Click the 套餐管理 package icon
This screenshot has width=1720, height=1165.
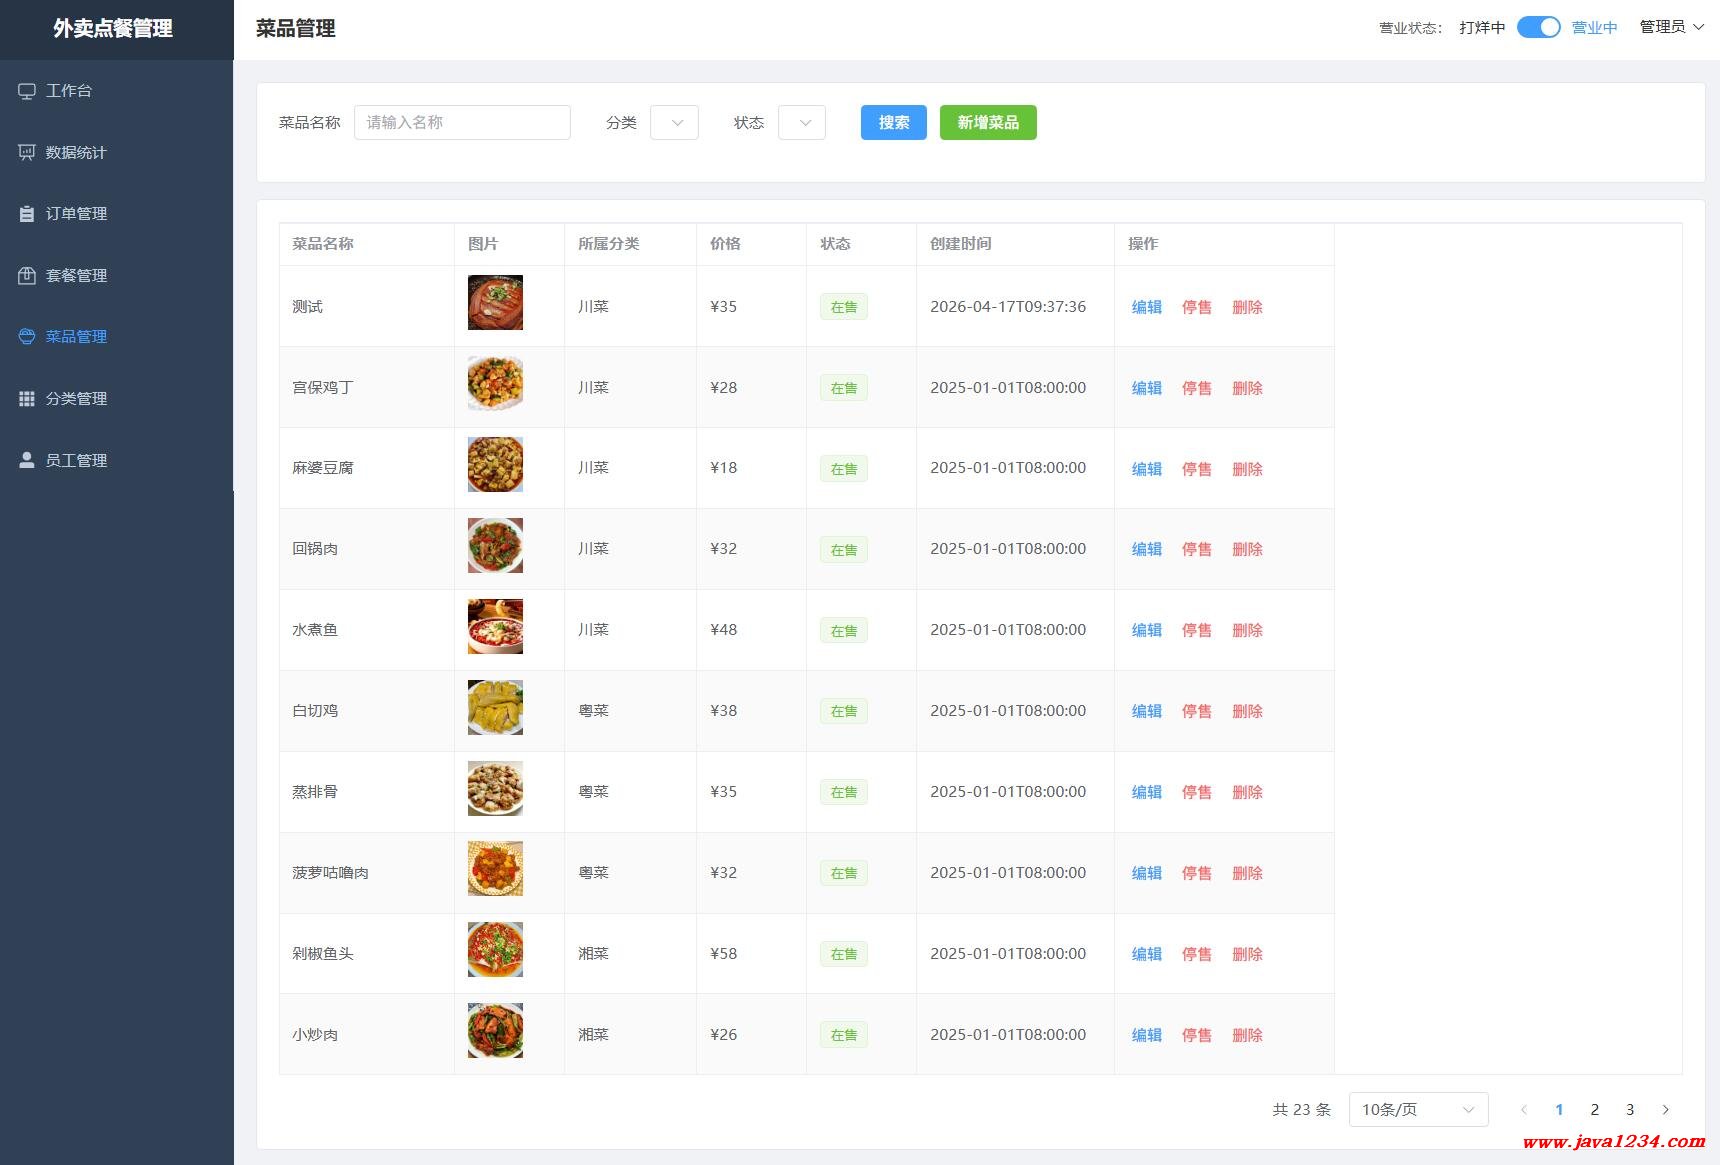(27, 275)
